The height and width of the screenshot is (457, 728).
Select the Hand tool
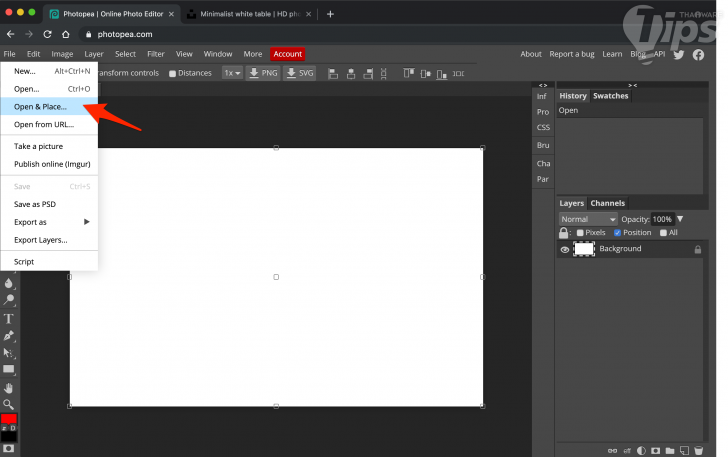point(9,387)
